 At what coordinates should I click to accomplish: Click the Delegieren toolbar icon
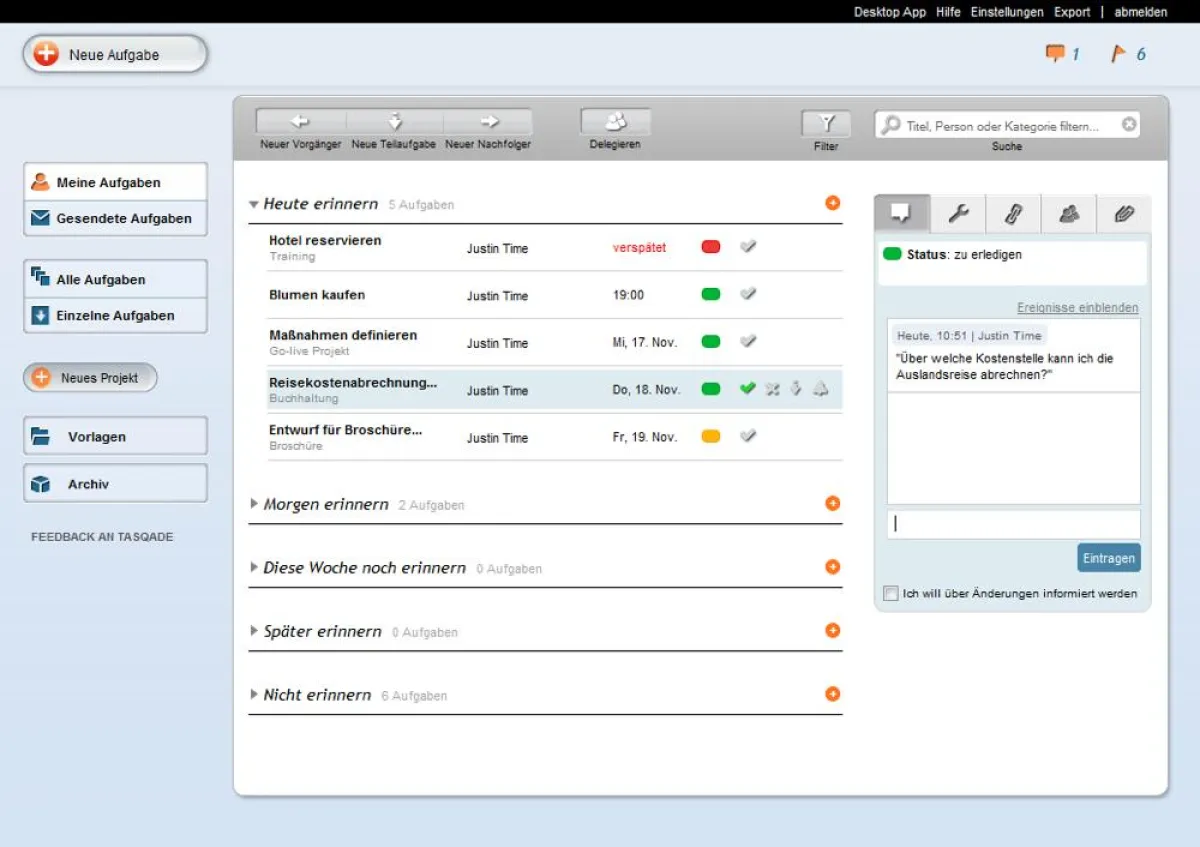coord(614,123)
